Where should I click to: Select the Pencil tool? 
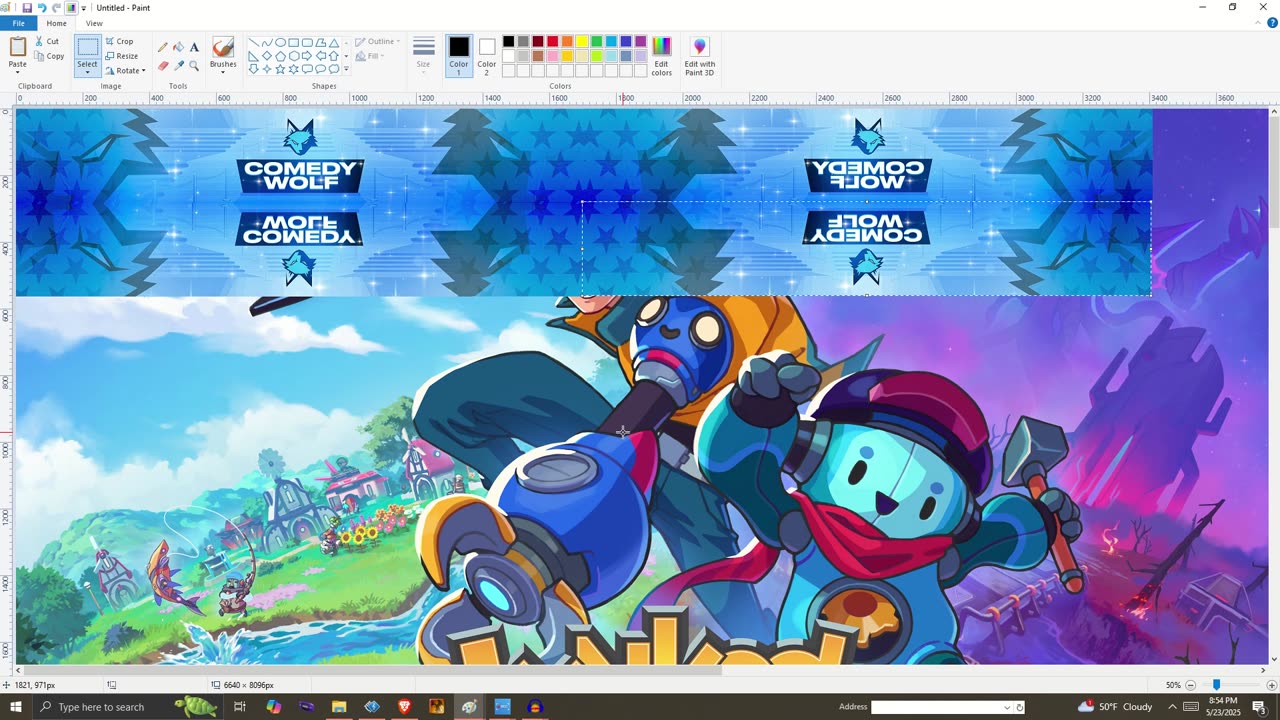click(163, 47)
